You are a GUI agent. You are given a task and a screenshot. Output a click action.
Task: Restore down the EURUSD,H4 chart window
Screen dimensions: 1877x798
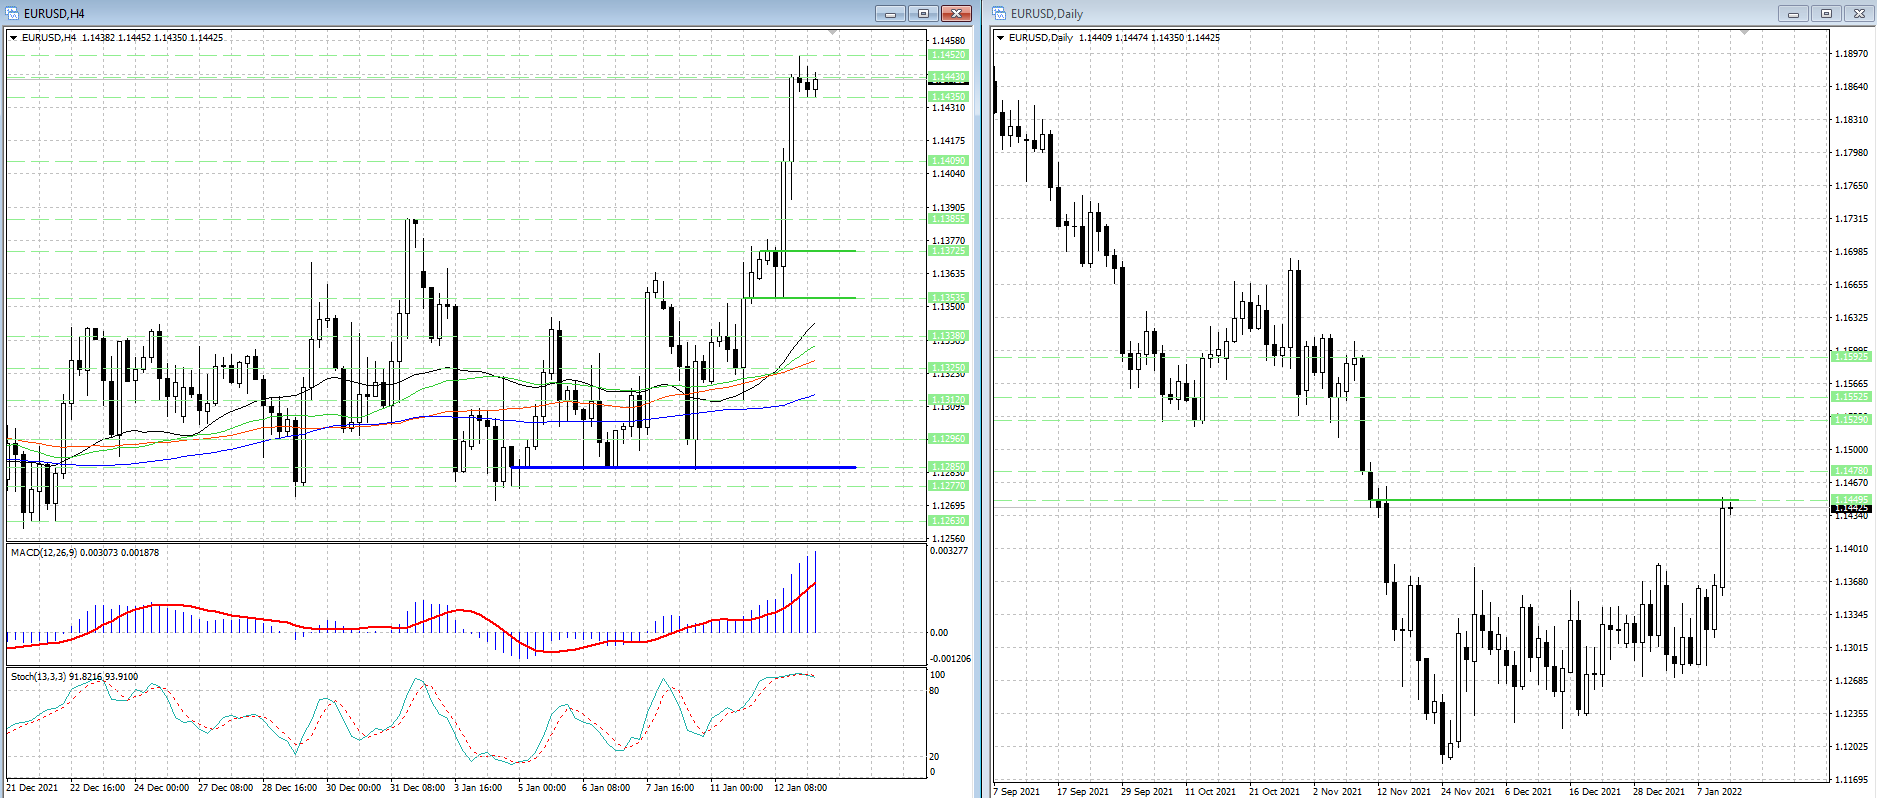point(923,13)
